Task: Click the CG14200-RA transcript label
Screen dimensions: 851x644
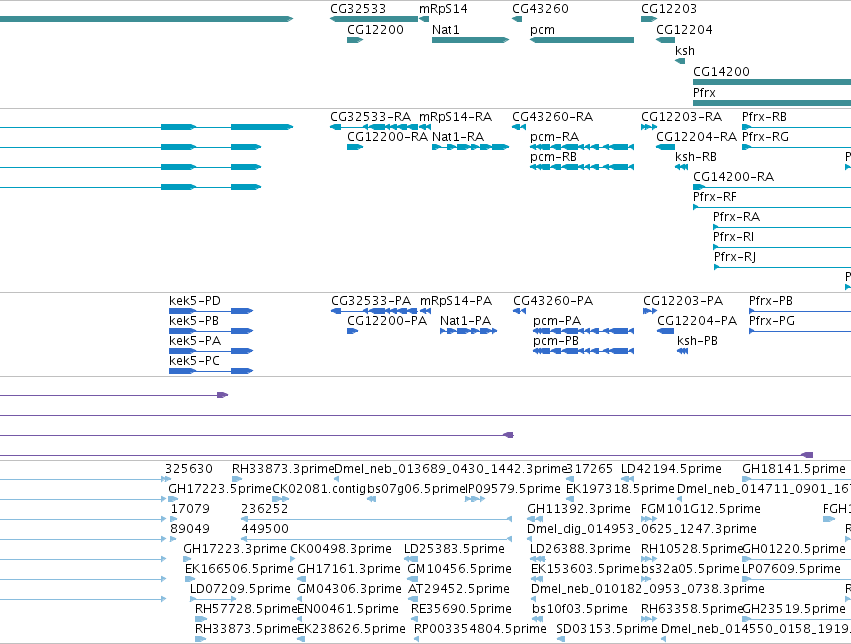Action: (733, 177)
